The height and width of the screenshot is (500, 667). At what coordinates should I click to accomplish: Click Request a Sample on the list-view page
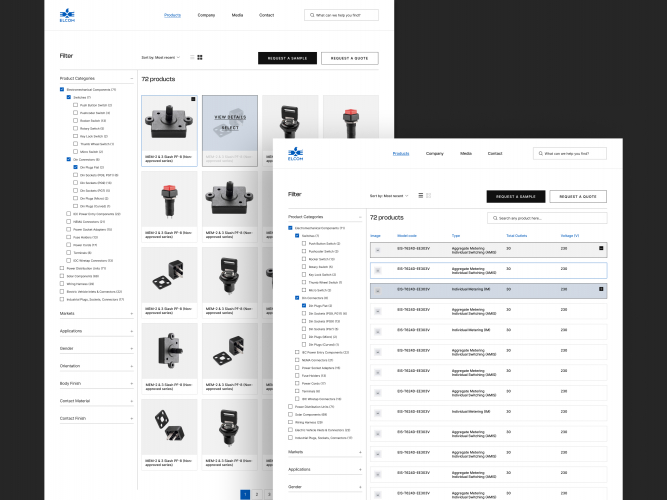[x=516, y=197]
